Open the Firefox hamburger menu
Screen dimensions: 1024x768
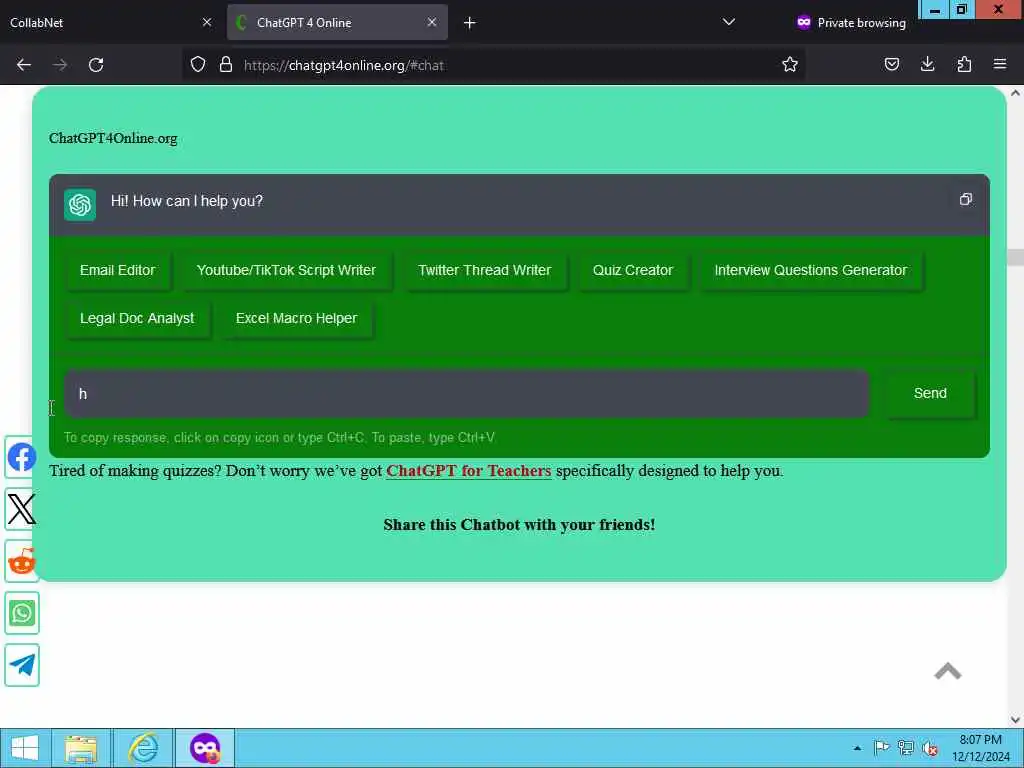pyautogui.click(x=1000, y=65)
